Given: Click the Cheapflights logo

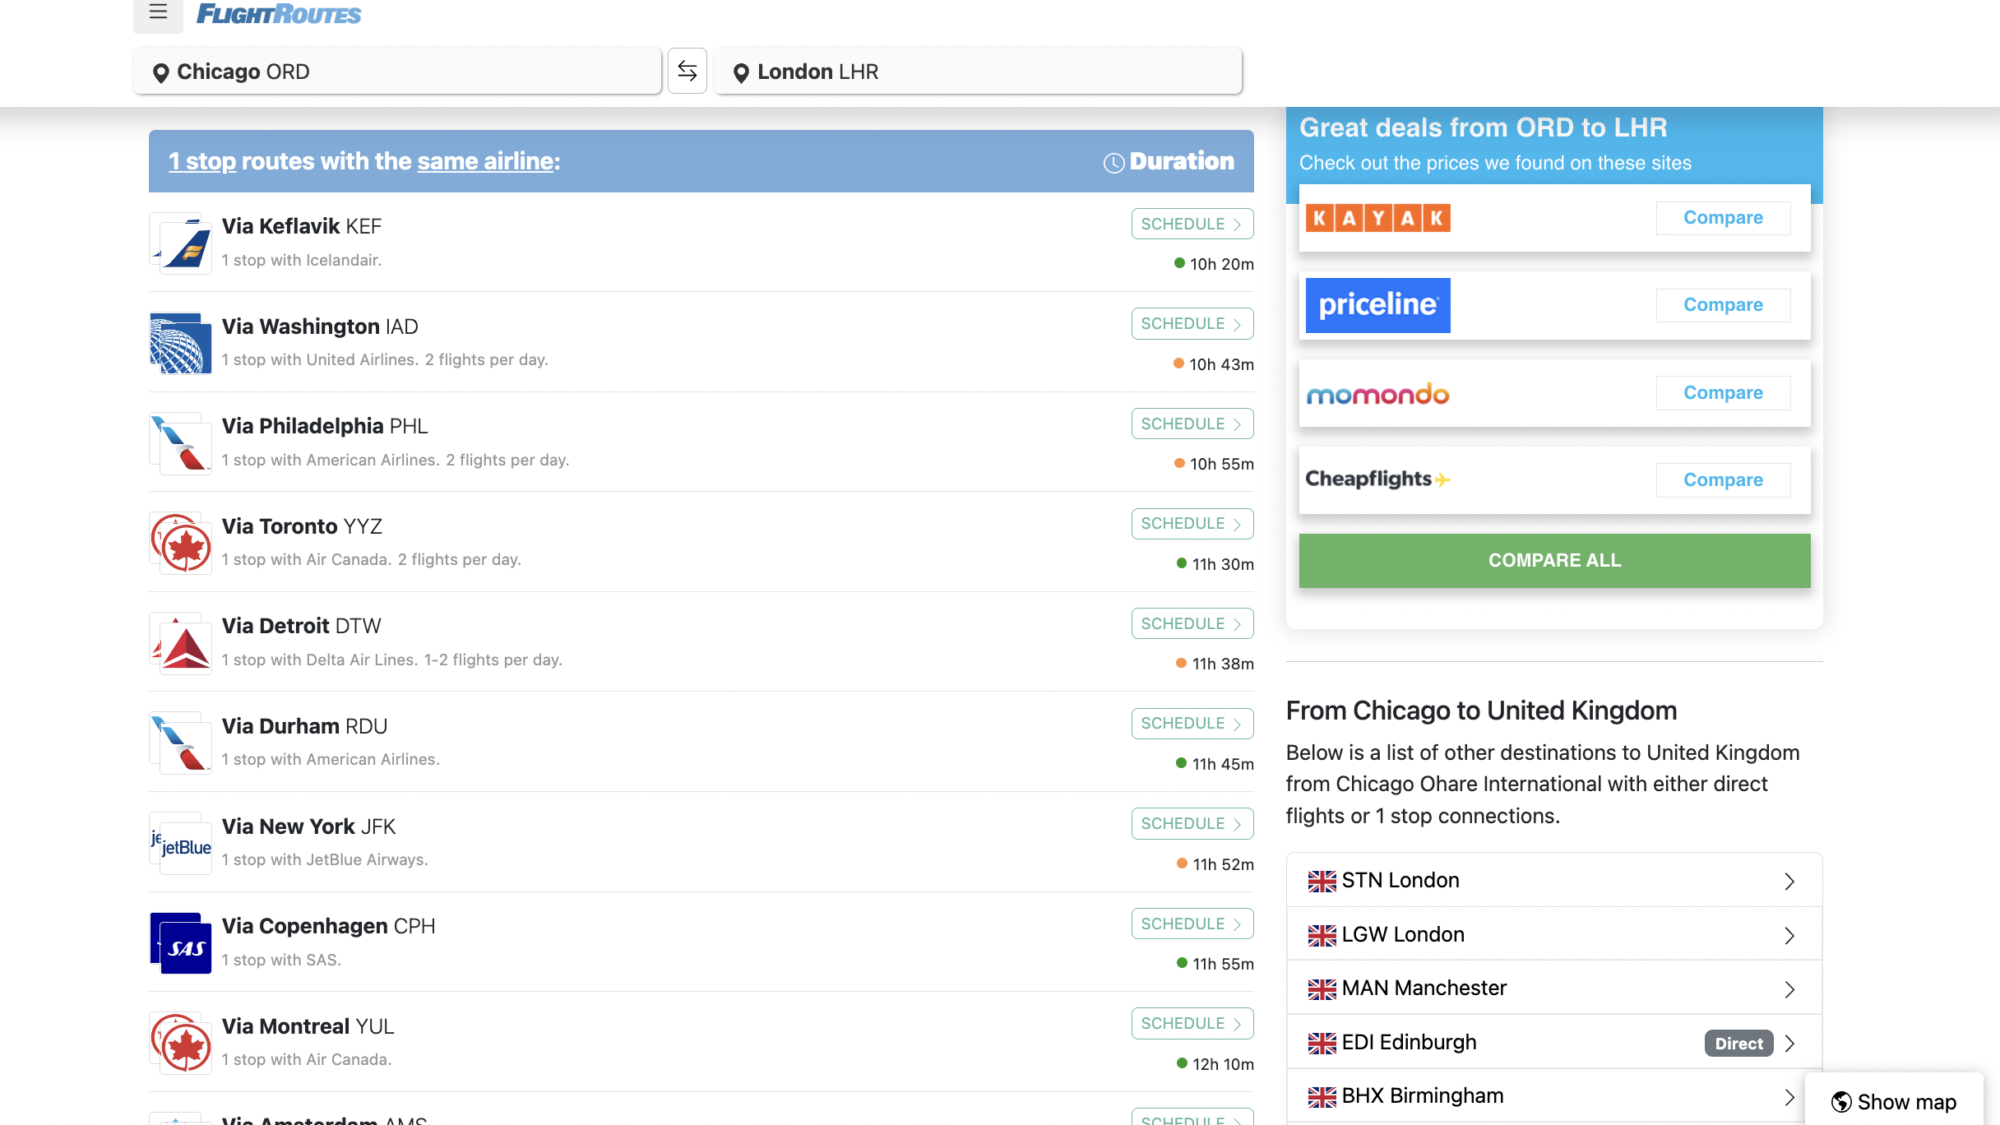Looking at the screenshot, I should click(1378, 479).
